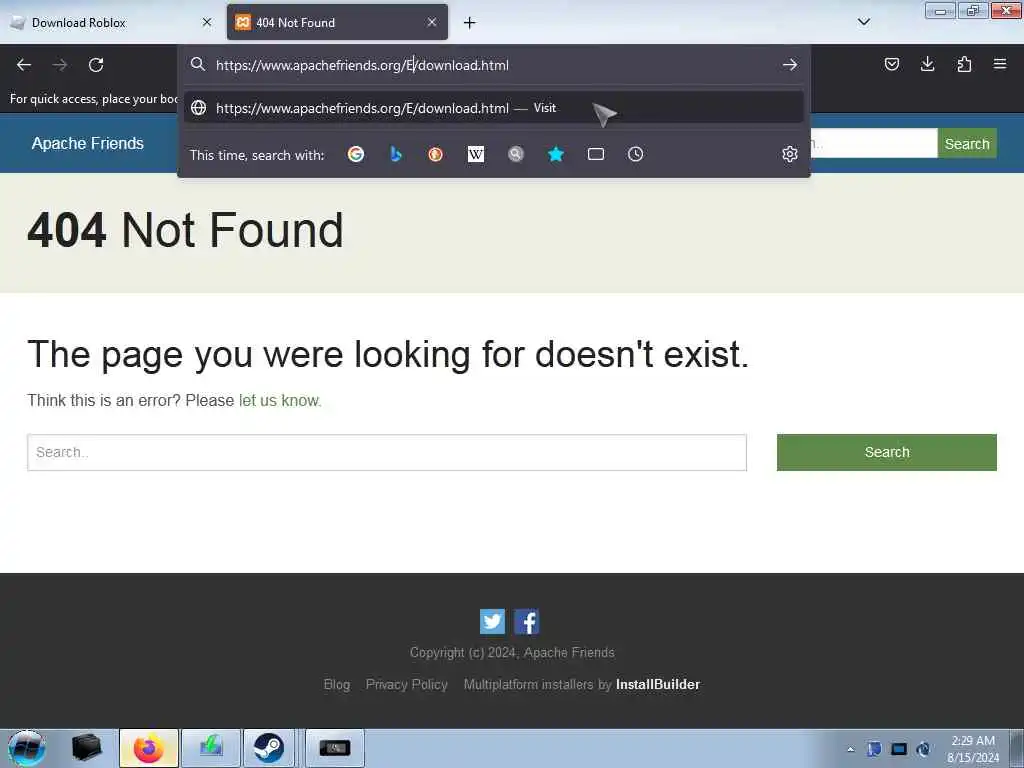Select the 404 Not Found tab
Viewport: 1024px width, 768px height.
coord(337,22)
